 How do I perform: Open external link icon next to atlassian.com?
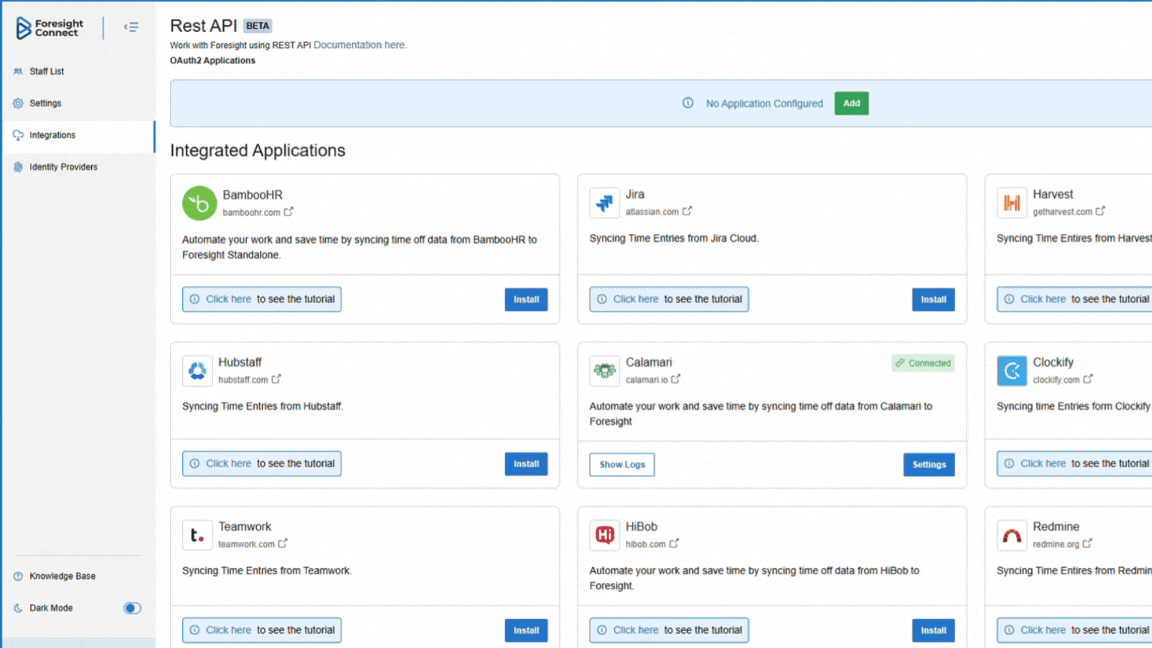point(687,211)
